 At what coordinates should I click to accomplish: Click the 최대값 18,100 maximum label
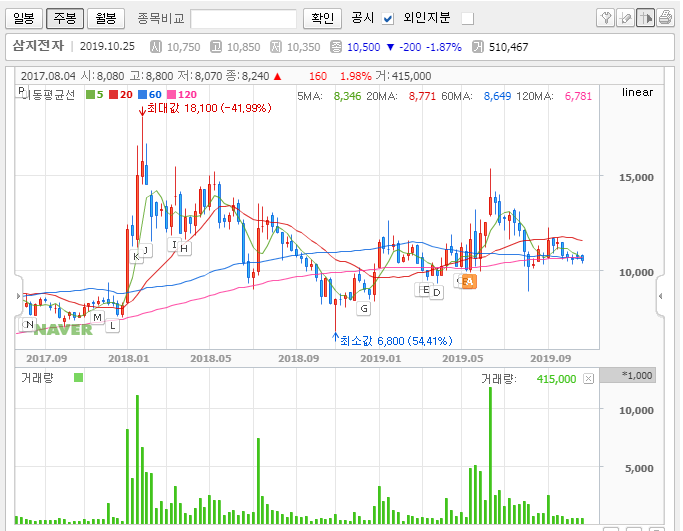(209, 108)
